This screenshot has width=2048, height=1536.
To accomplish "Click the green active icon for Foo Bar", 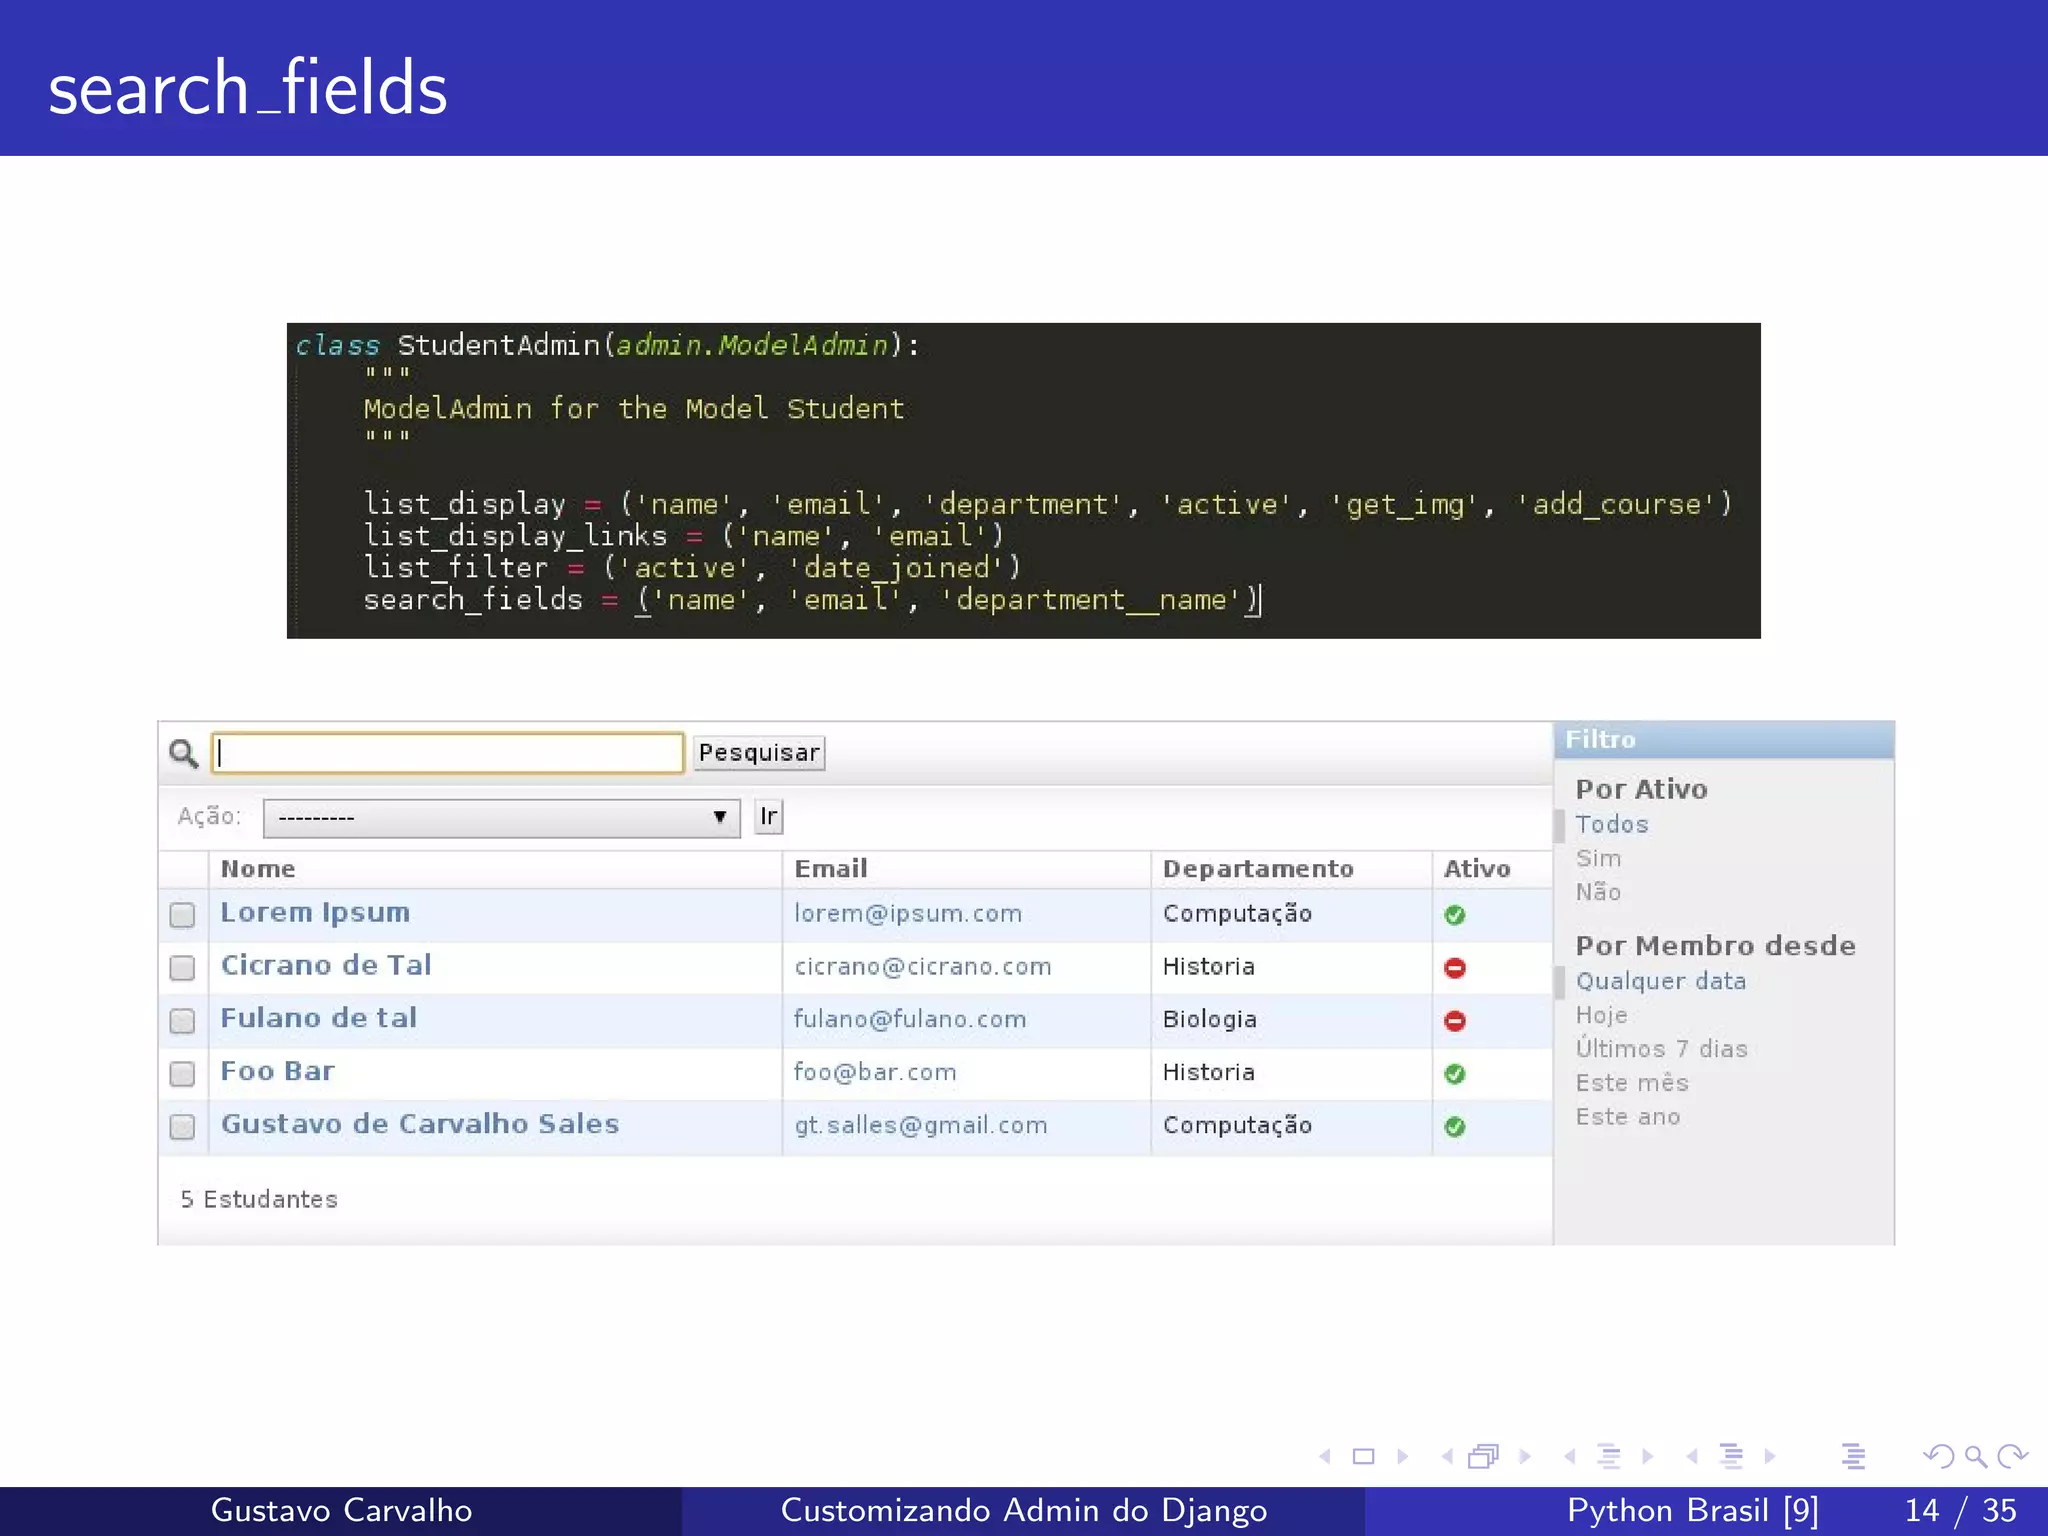I will tap(1455, 1074).
